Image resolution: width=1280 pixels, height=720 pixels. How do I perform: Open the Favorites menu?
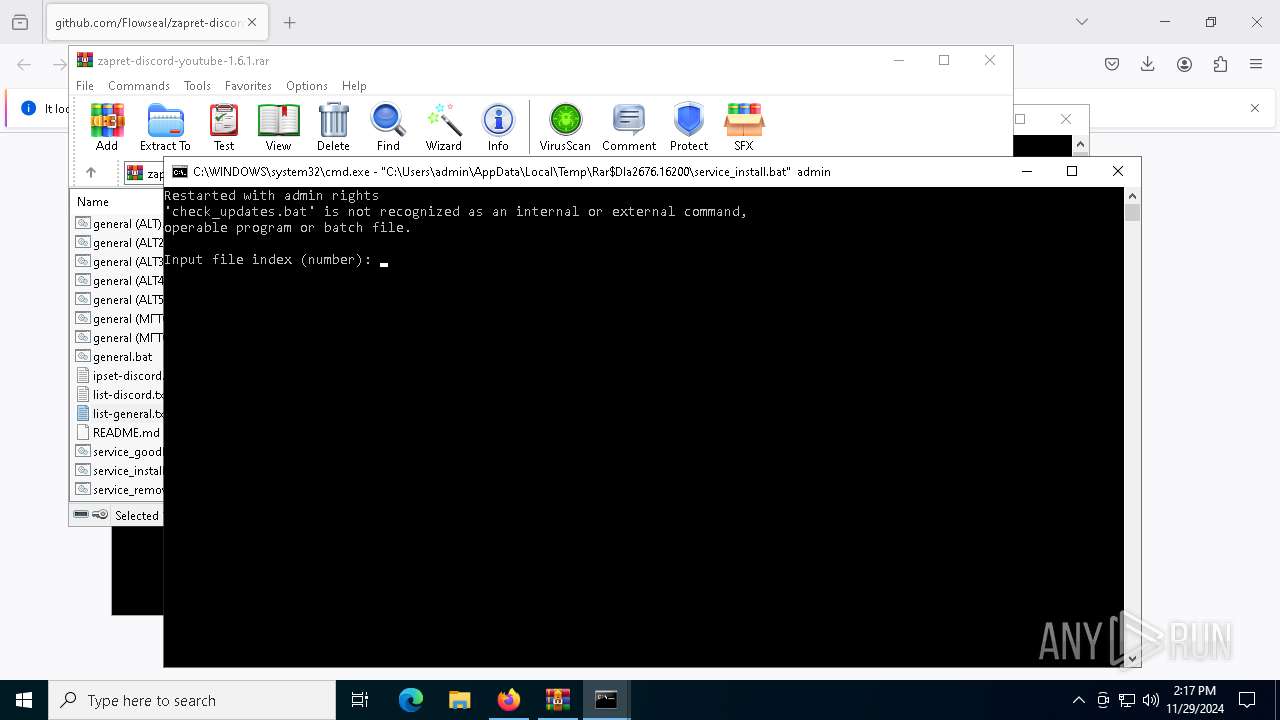(248, 86)
